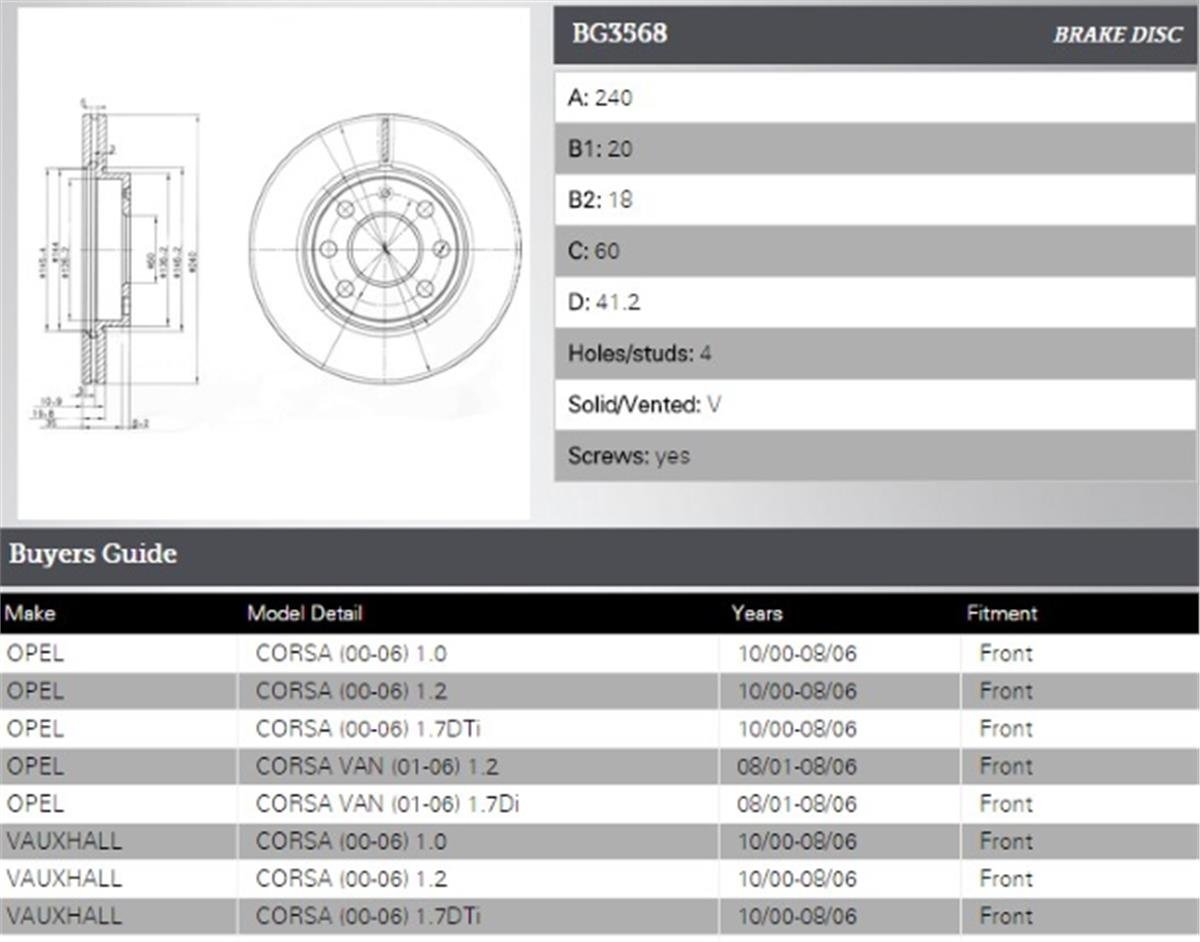The height and width of the screenshot is (942, 1200).
Task: Click the BG3568 part number
Action: click(619, 34)
